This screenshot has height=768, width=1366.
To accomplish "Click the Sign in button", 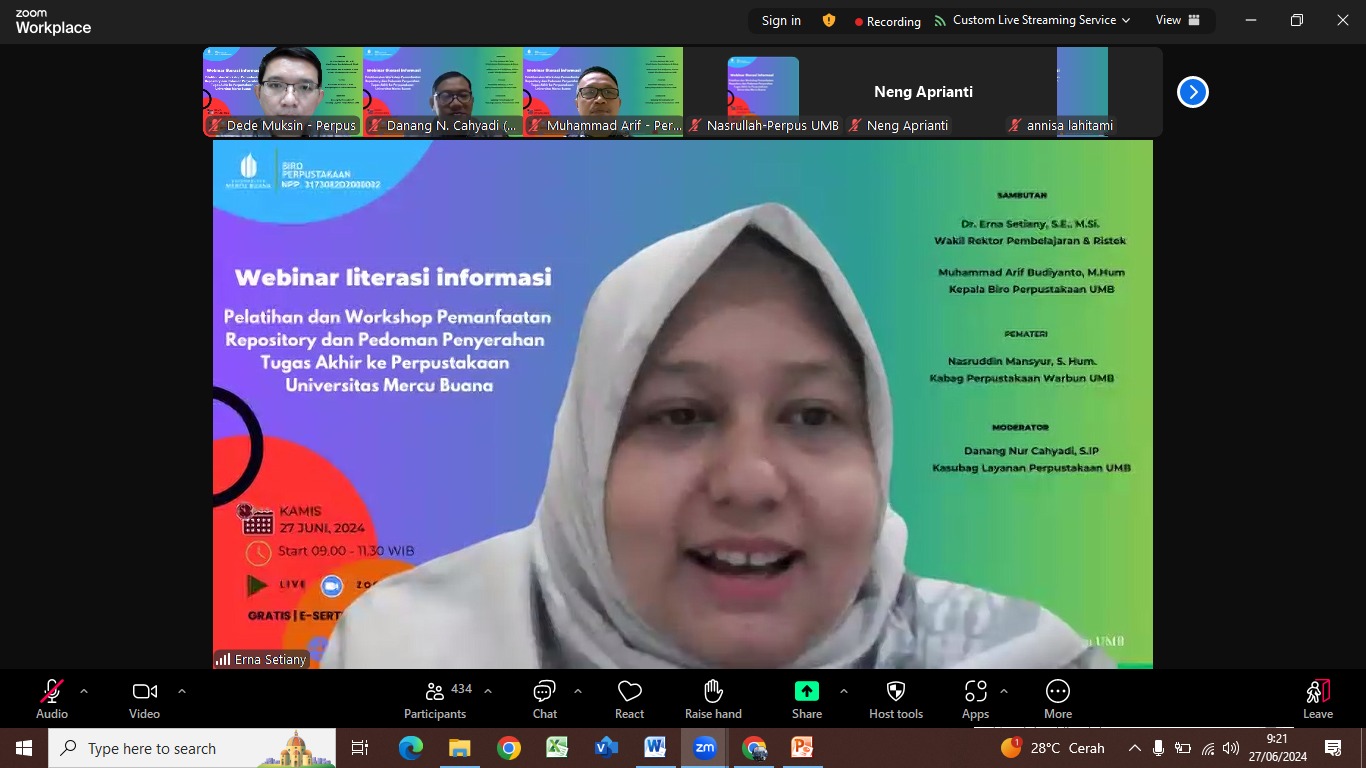I will coord(781,20).
